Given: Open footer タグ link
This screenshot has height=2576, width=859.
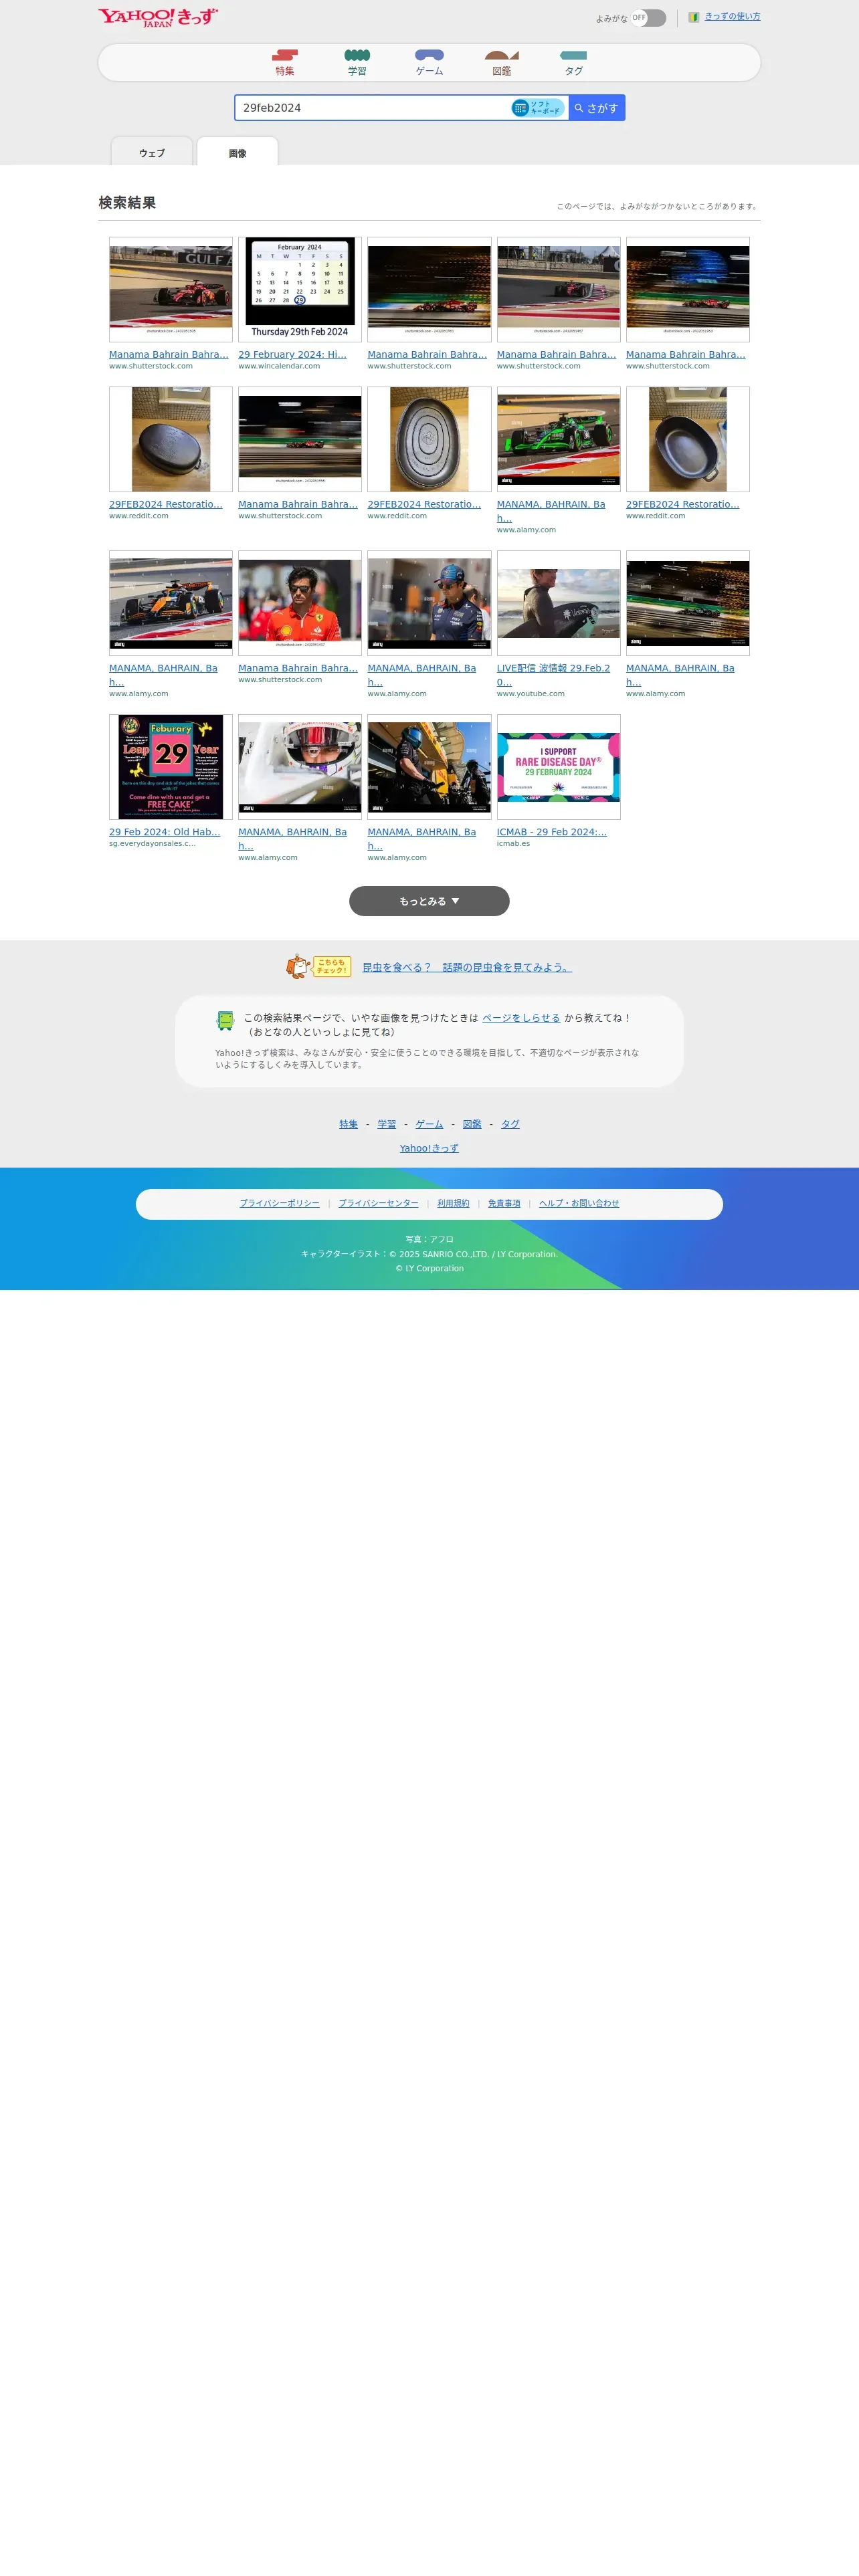Looking at the screenshot, I should (510, 1124).
